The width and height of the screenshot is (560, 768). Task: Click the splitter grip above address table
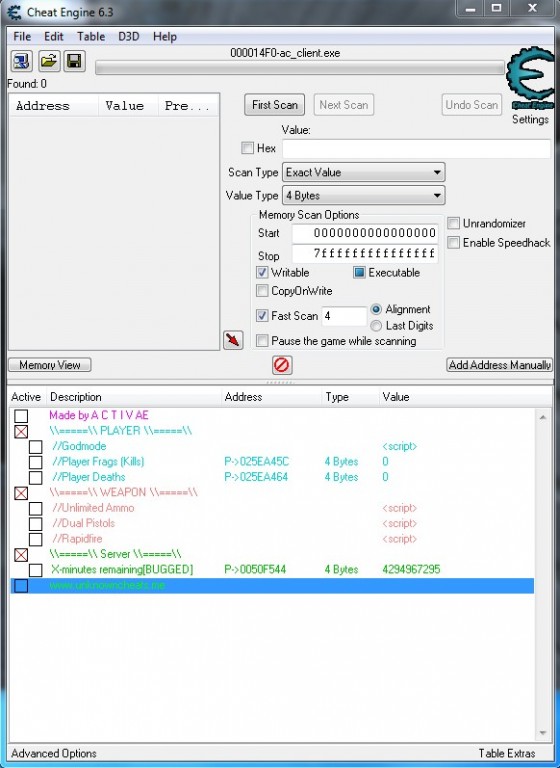[279, 383]
